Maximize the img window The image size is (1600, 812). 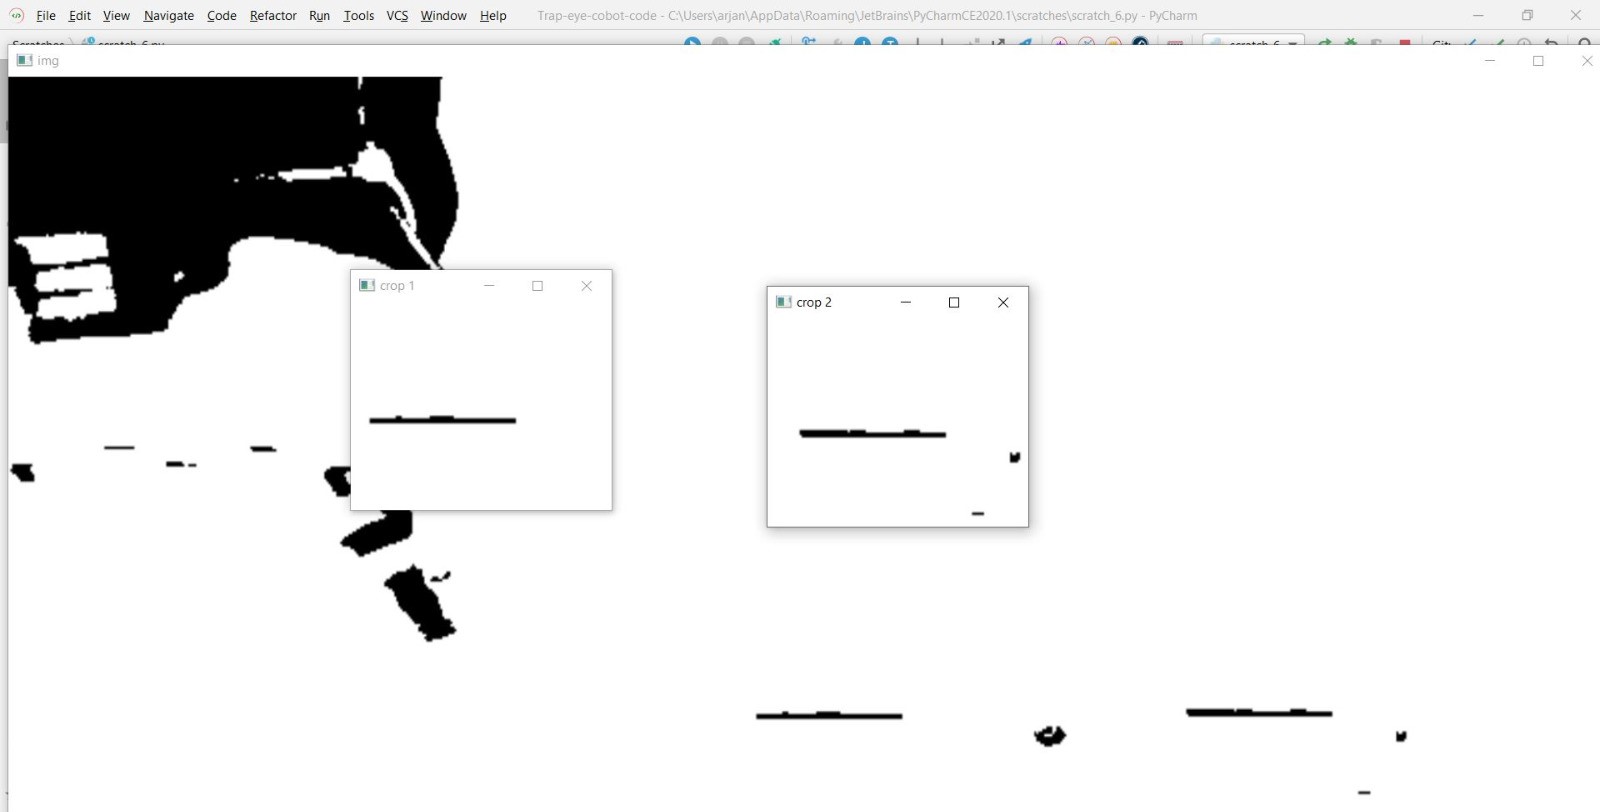1538,61
